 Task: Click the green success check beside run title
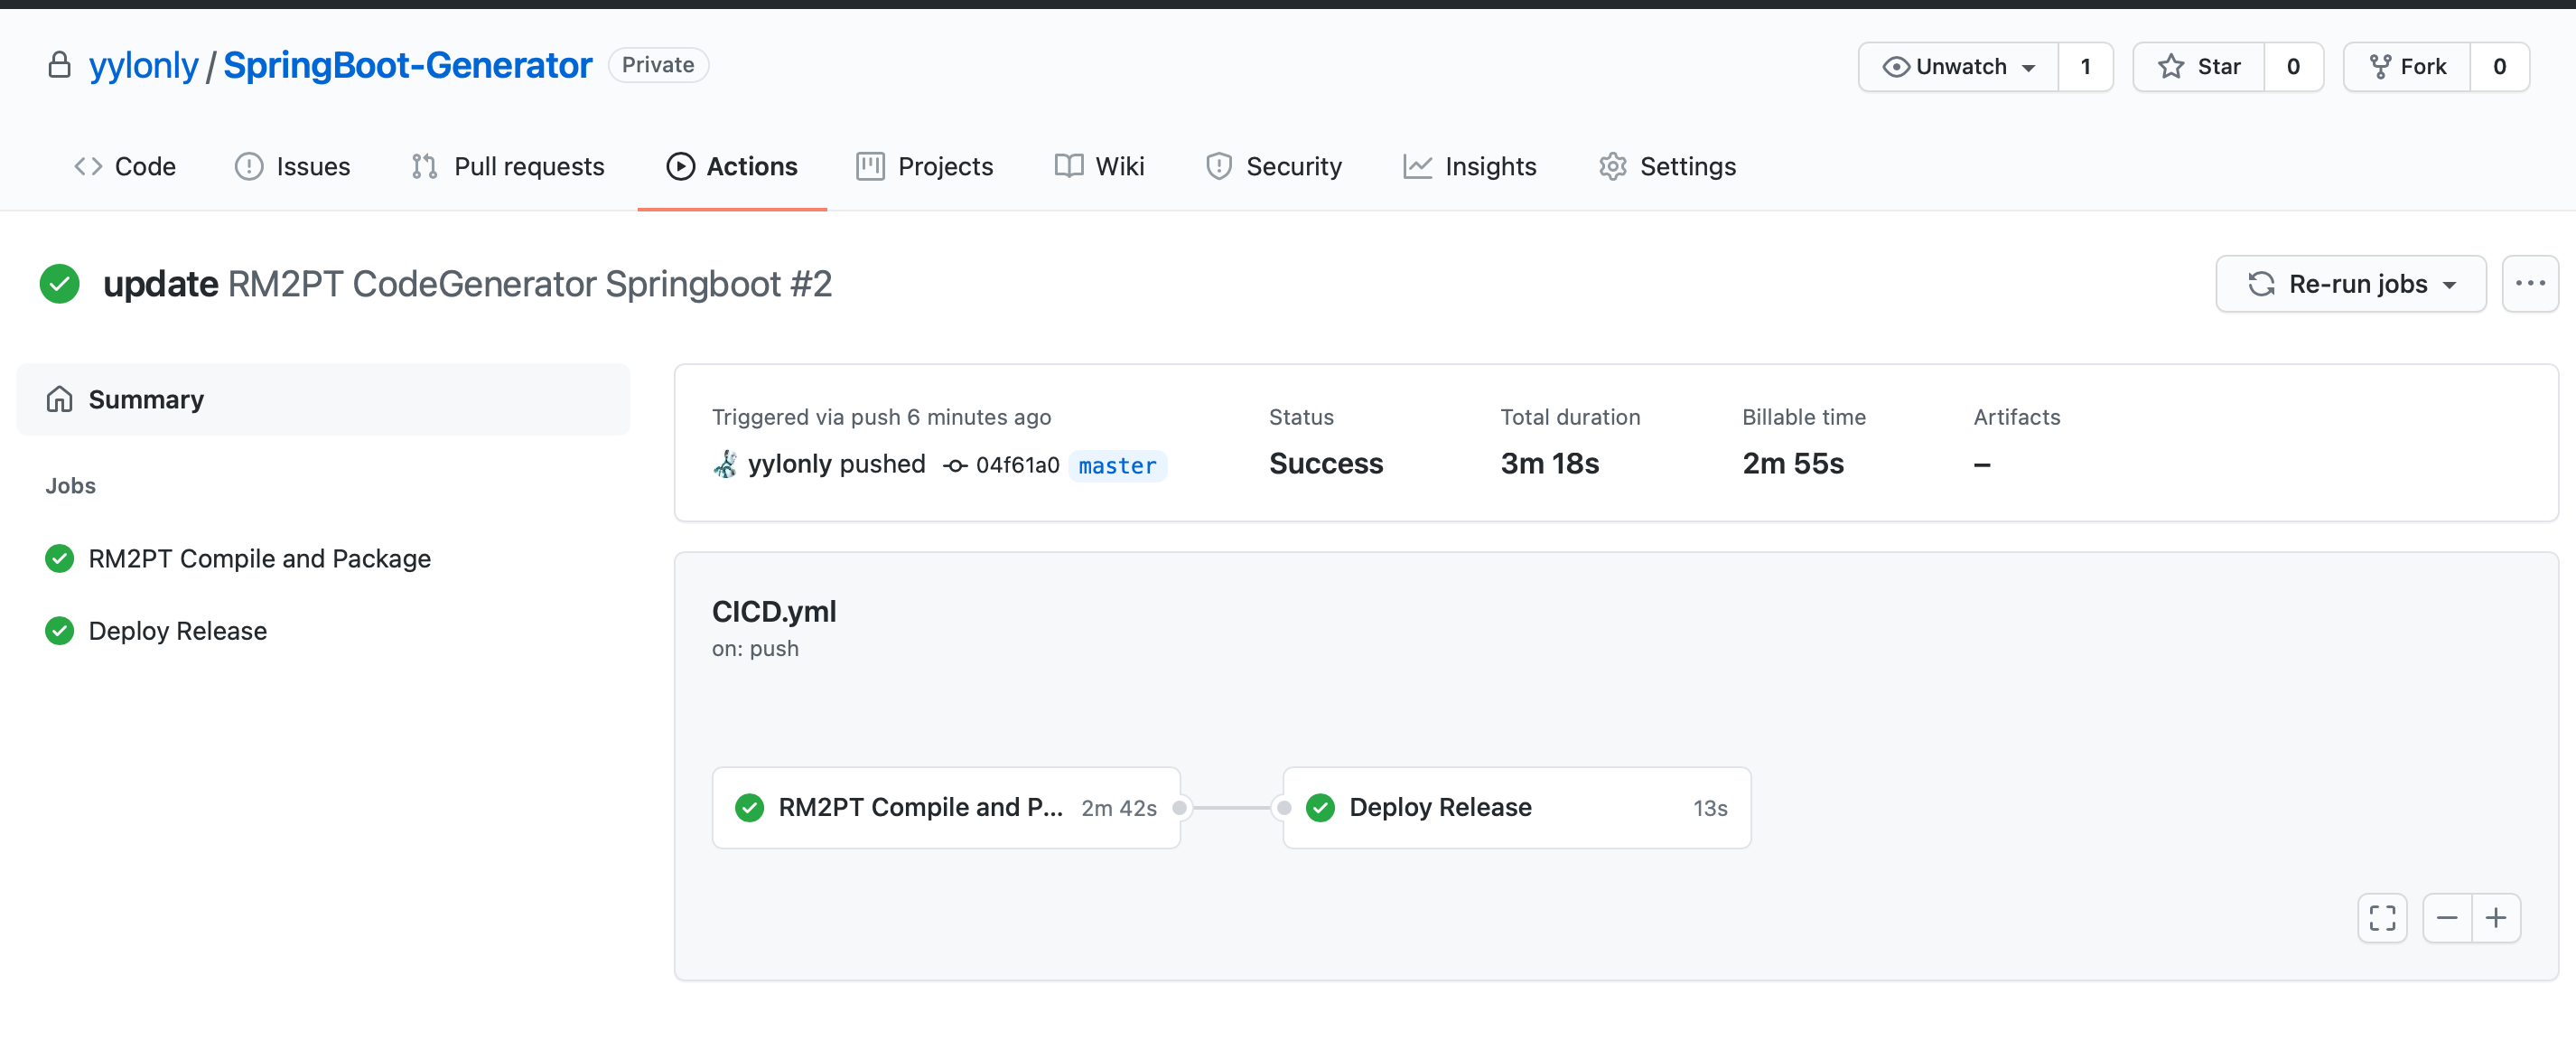click(59, 284)
